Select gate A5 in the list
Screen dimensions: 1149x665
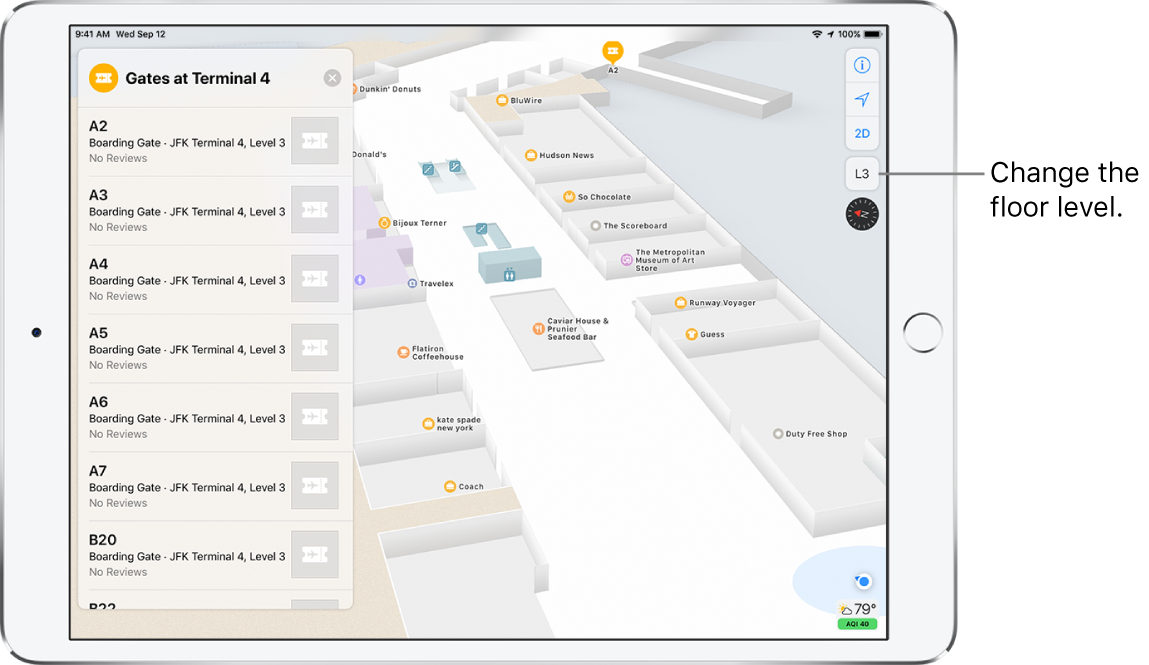(x=215, y=348)
